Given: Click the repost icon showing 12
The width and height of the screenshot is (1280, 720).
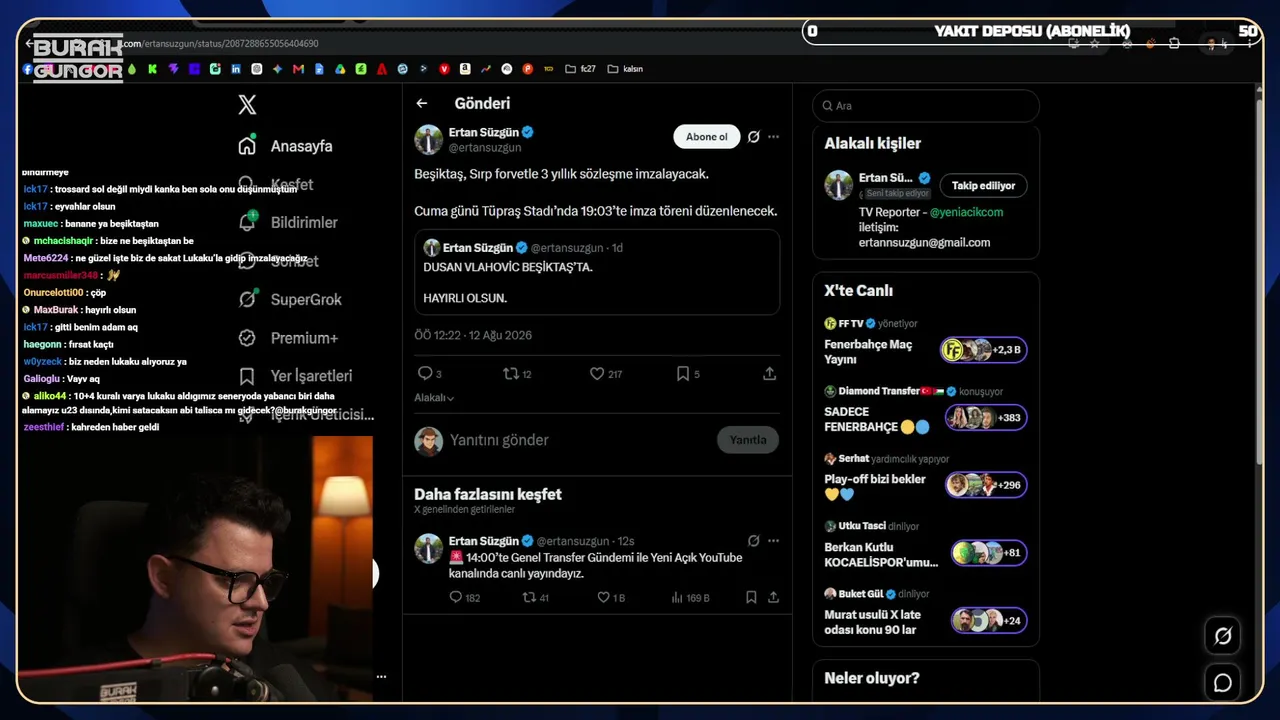Looking at the screenshot, I should 511,373.
